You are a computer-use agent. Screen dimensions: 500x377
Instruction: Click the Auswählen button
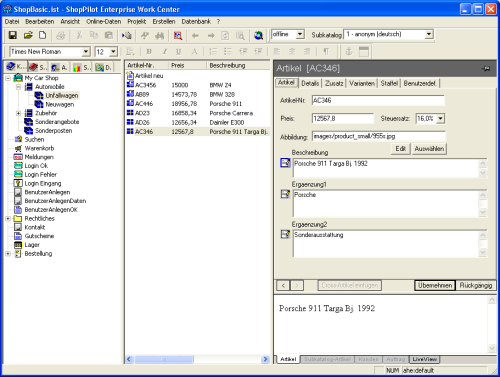tap(429, 149)
